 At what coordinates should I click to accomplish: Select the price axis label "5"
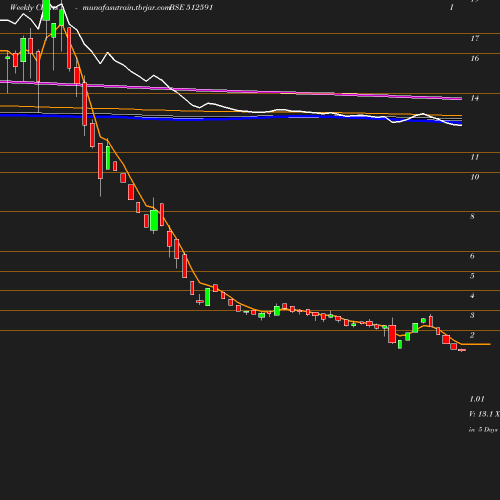[472, 276]
